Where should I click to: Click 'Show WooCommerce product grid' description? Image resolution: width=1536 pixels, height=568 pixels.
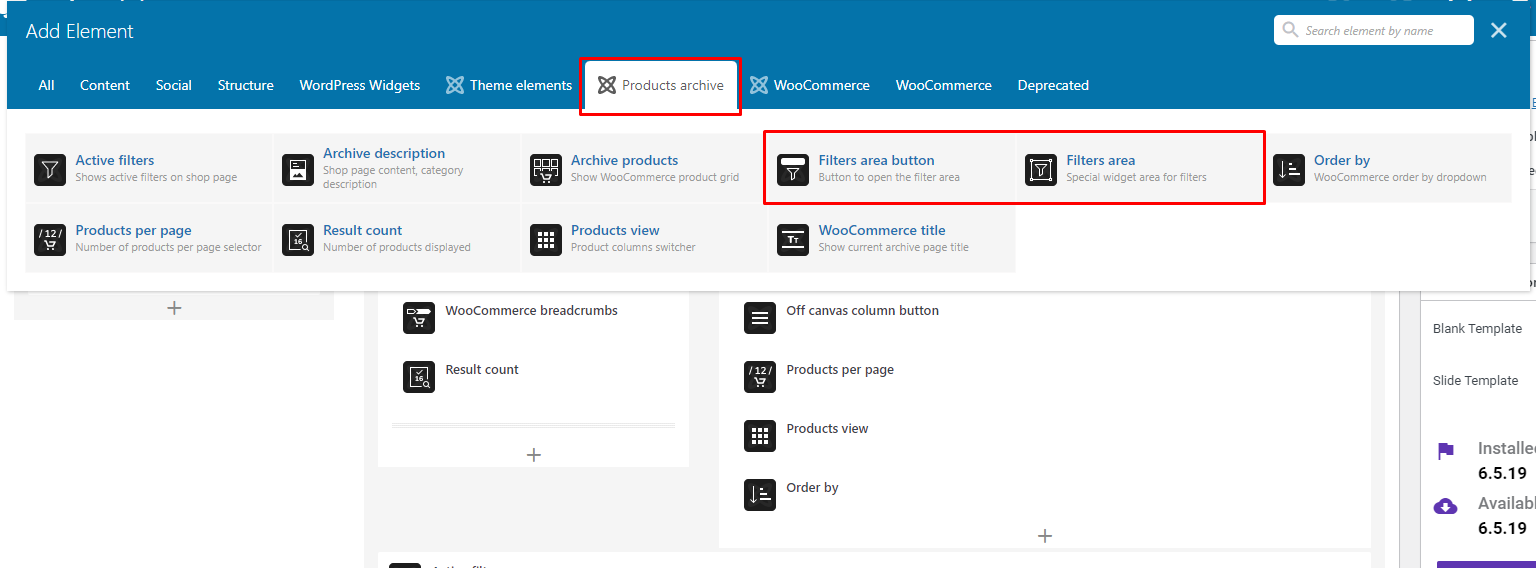(x=655, y=177)
